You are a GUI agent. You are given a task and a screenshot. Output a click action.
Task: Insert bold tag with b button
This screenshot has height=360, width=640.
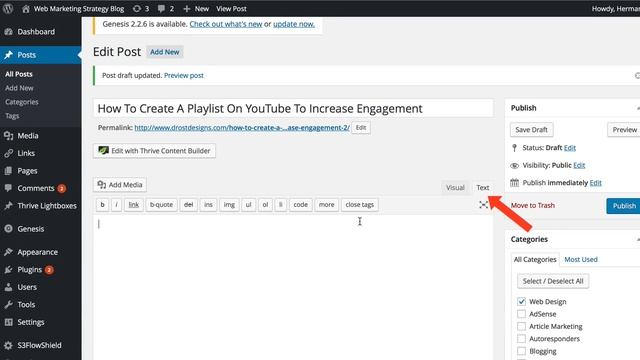tap(102, 205)
